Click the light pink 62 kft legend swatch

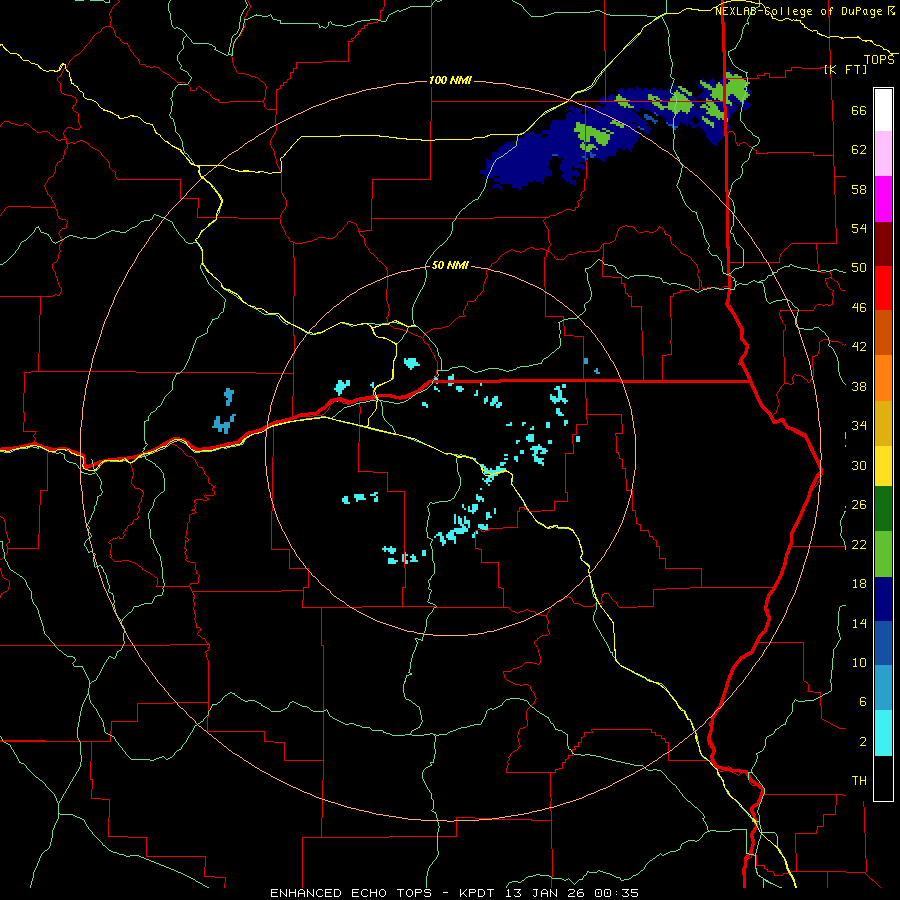pos(883,153)
